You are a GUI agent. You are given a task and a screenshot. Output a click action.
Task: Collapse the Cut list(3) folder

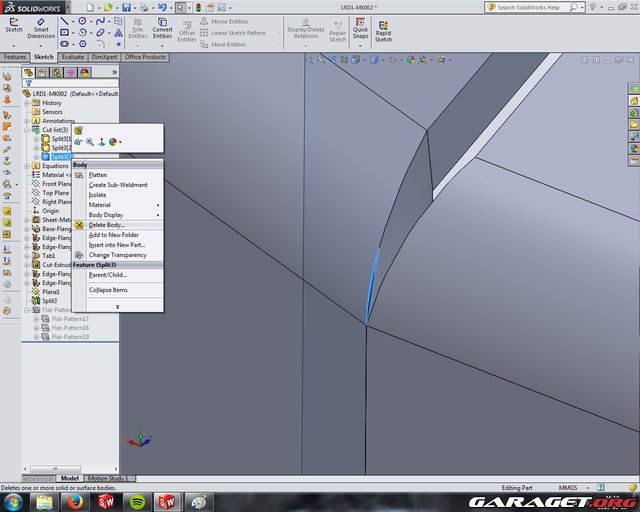(x=27, y=130)
